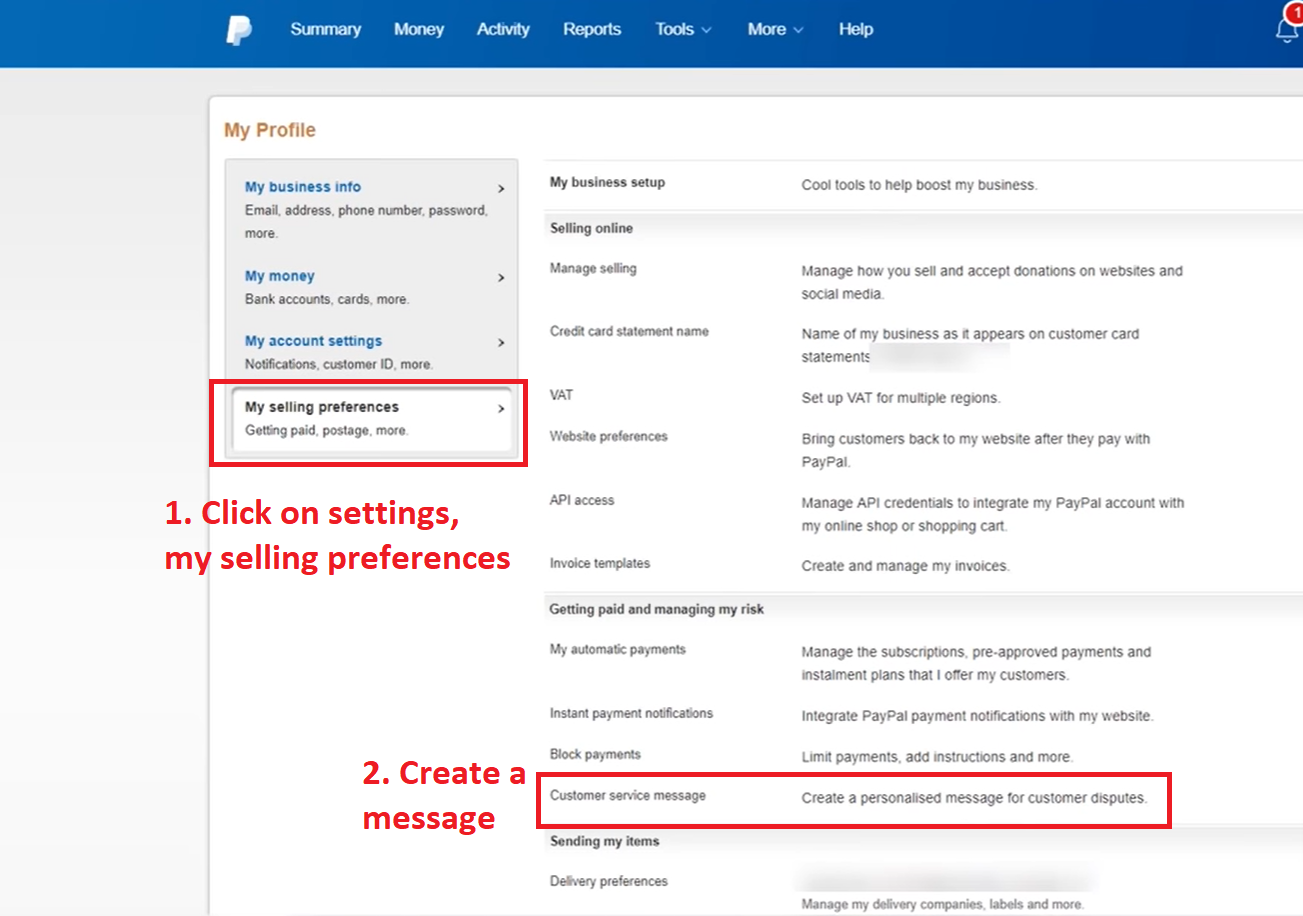
Task: Open My account settings section
Action: point(313,341)
